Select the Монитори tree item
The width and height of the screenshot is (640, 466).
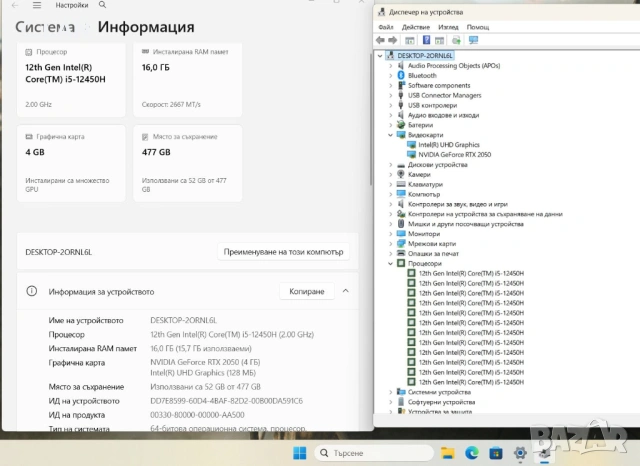pyautogui.click(x=424, y=234)
